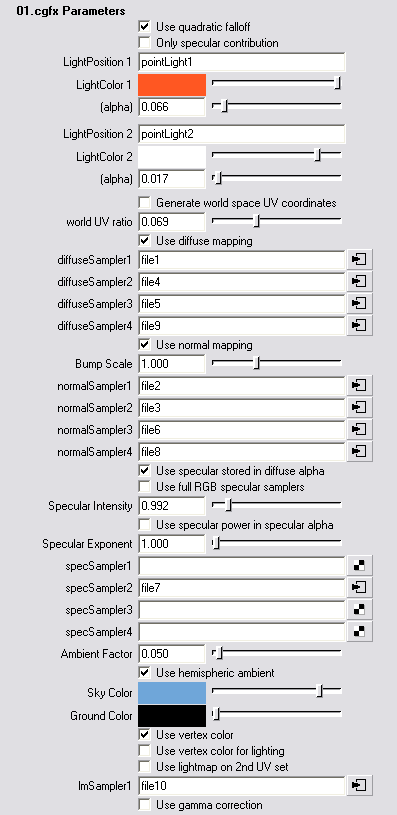Open the connection icon for diffuseSampler4 file9
Viewport: 397px width, 815px height.
click(359, 325)
